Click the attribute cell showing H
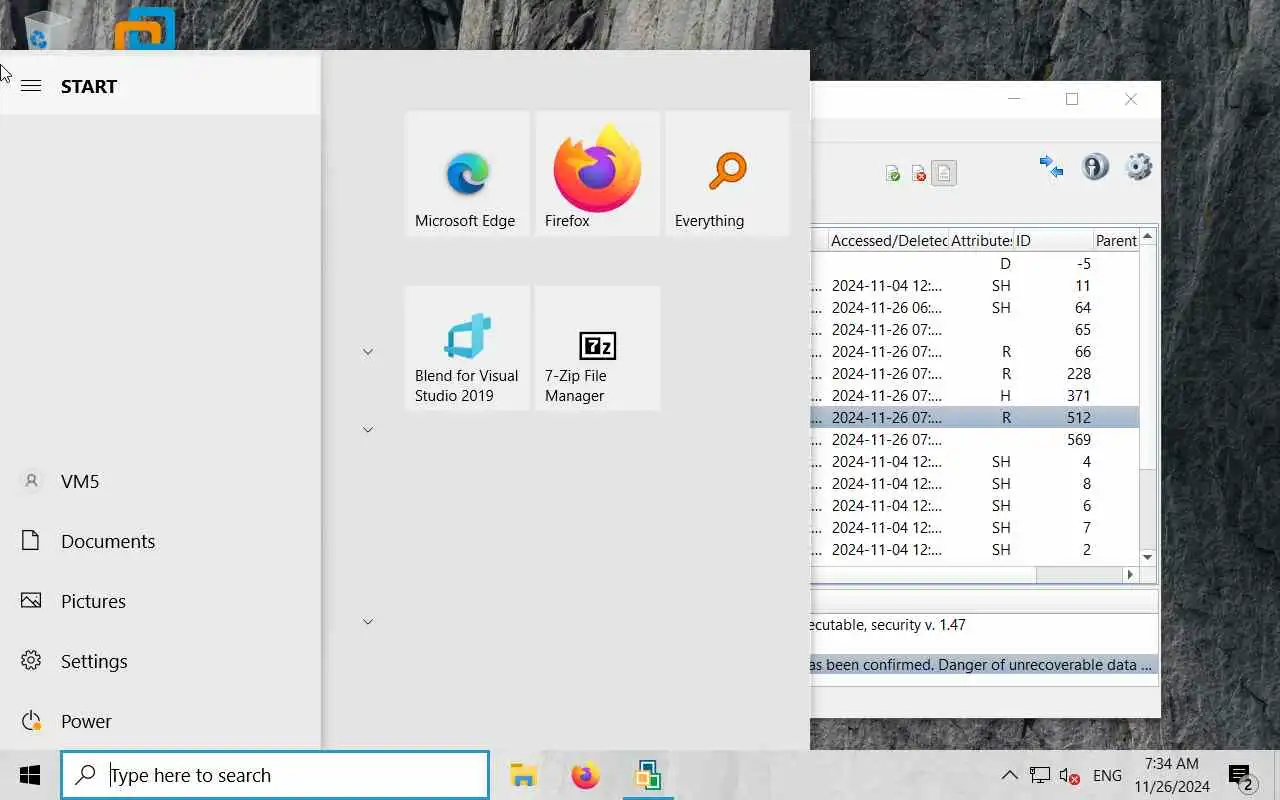The width and height of the screenshot is (1280, 800). pos(1005,396)
